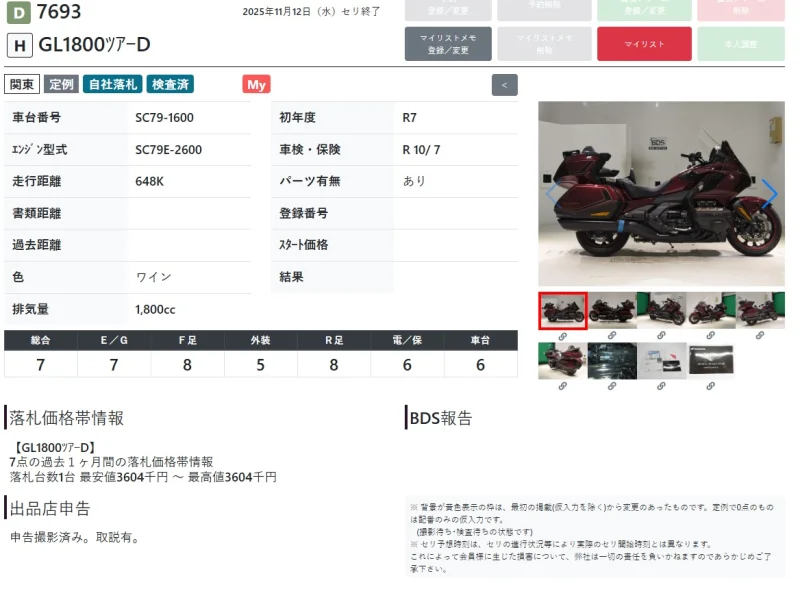Click the color value ワイン
Viewport: 800px width, 600px height.
pyautogui.click(x=154, y=277)
